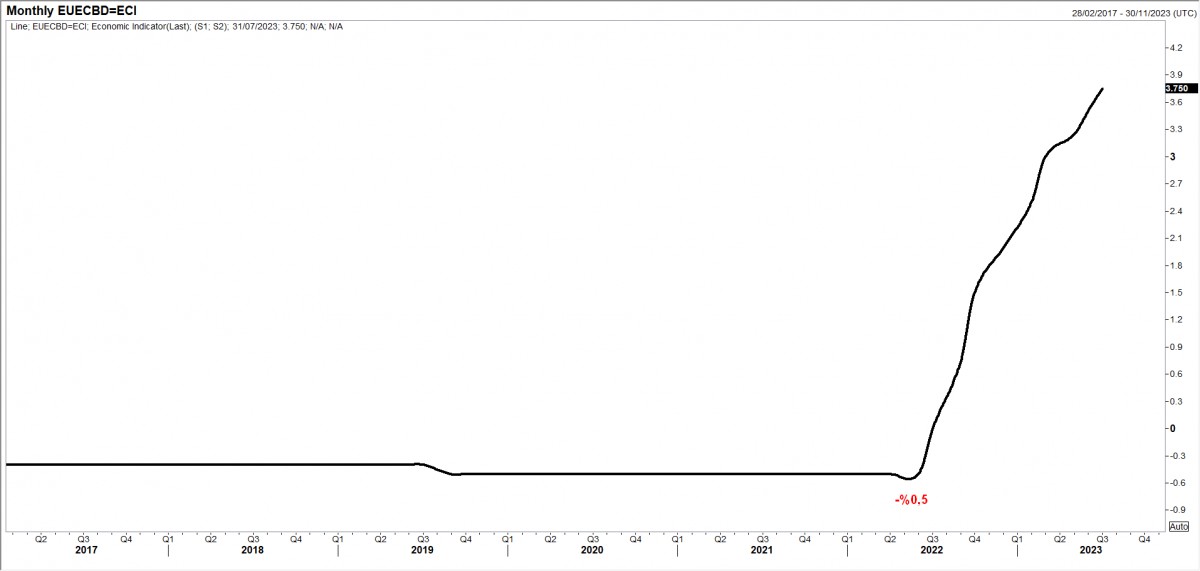Click the 0 level on price axis

coord(1172,428)
